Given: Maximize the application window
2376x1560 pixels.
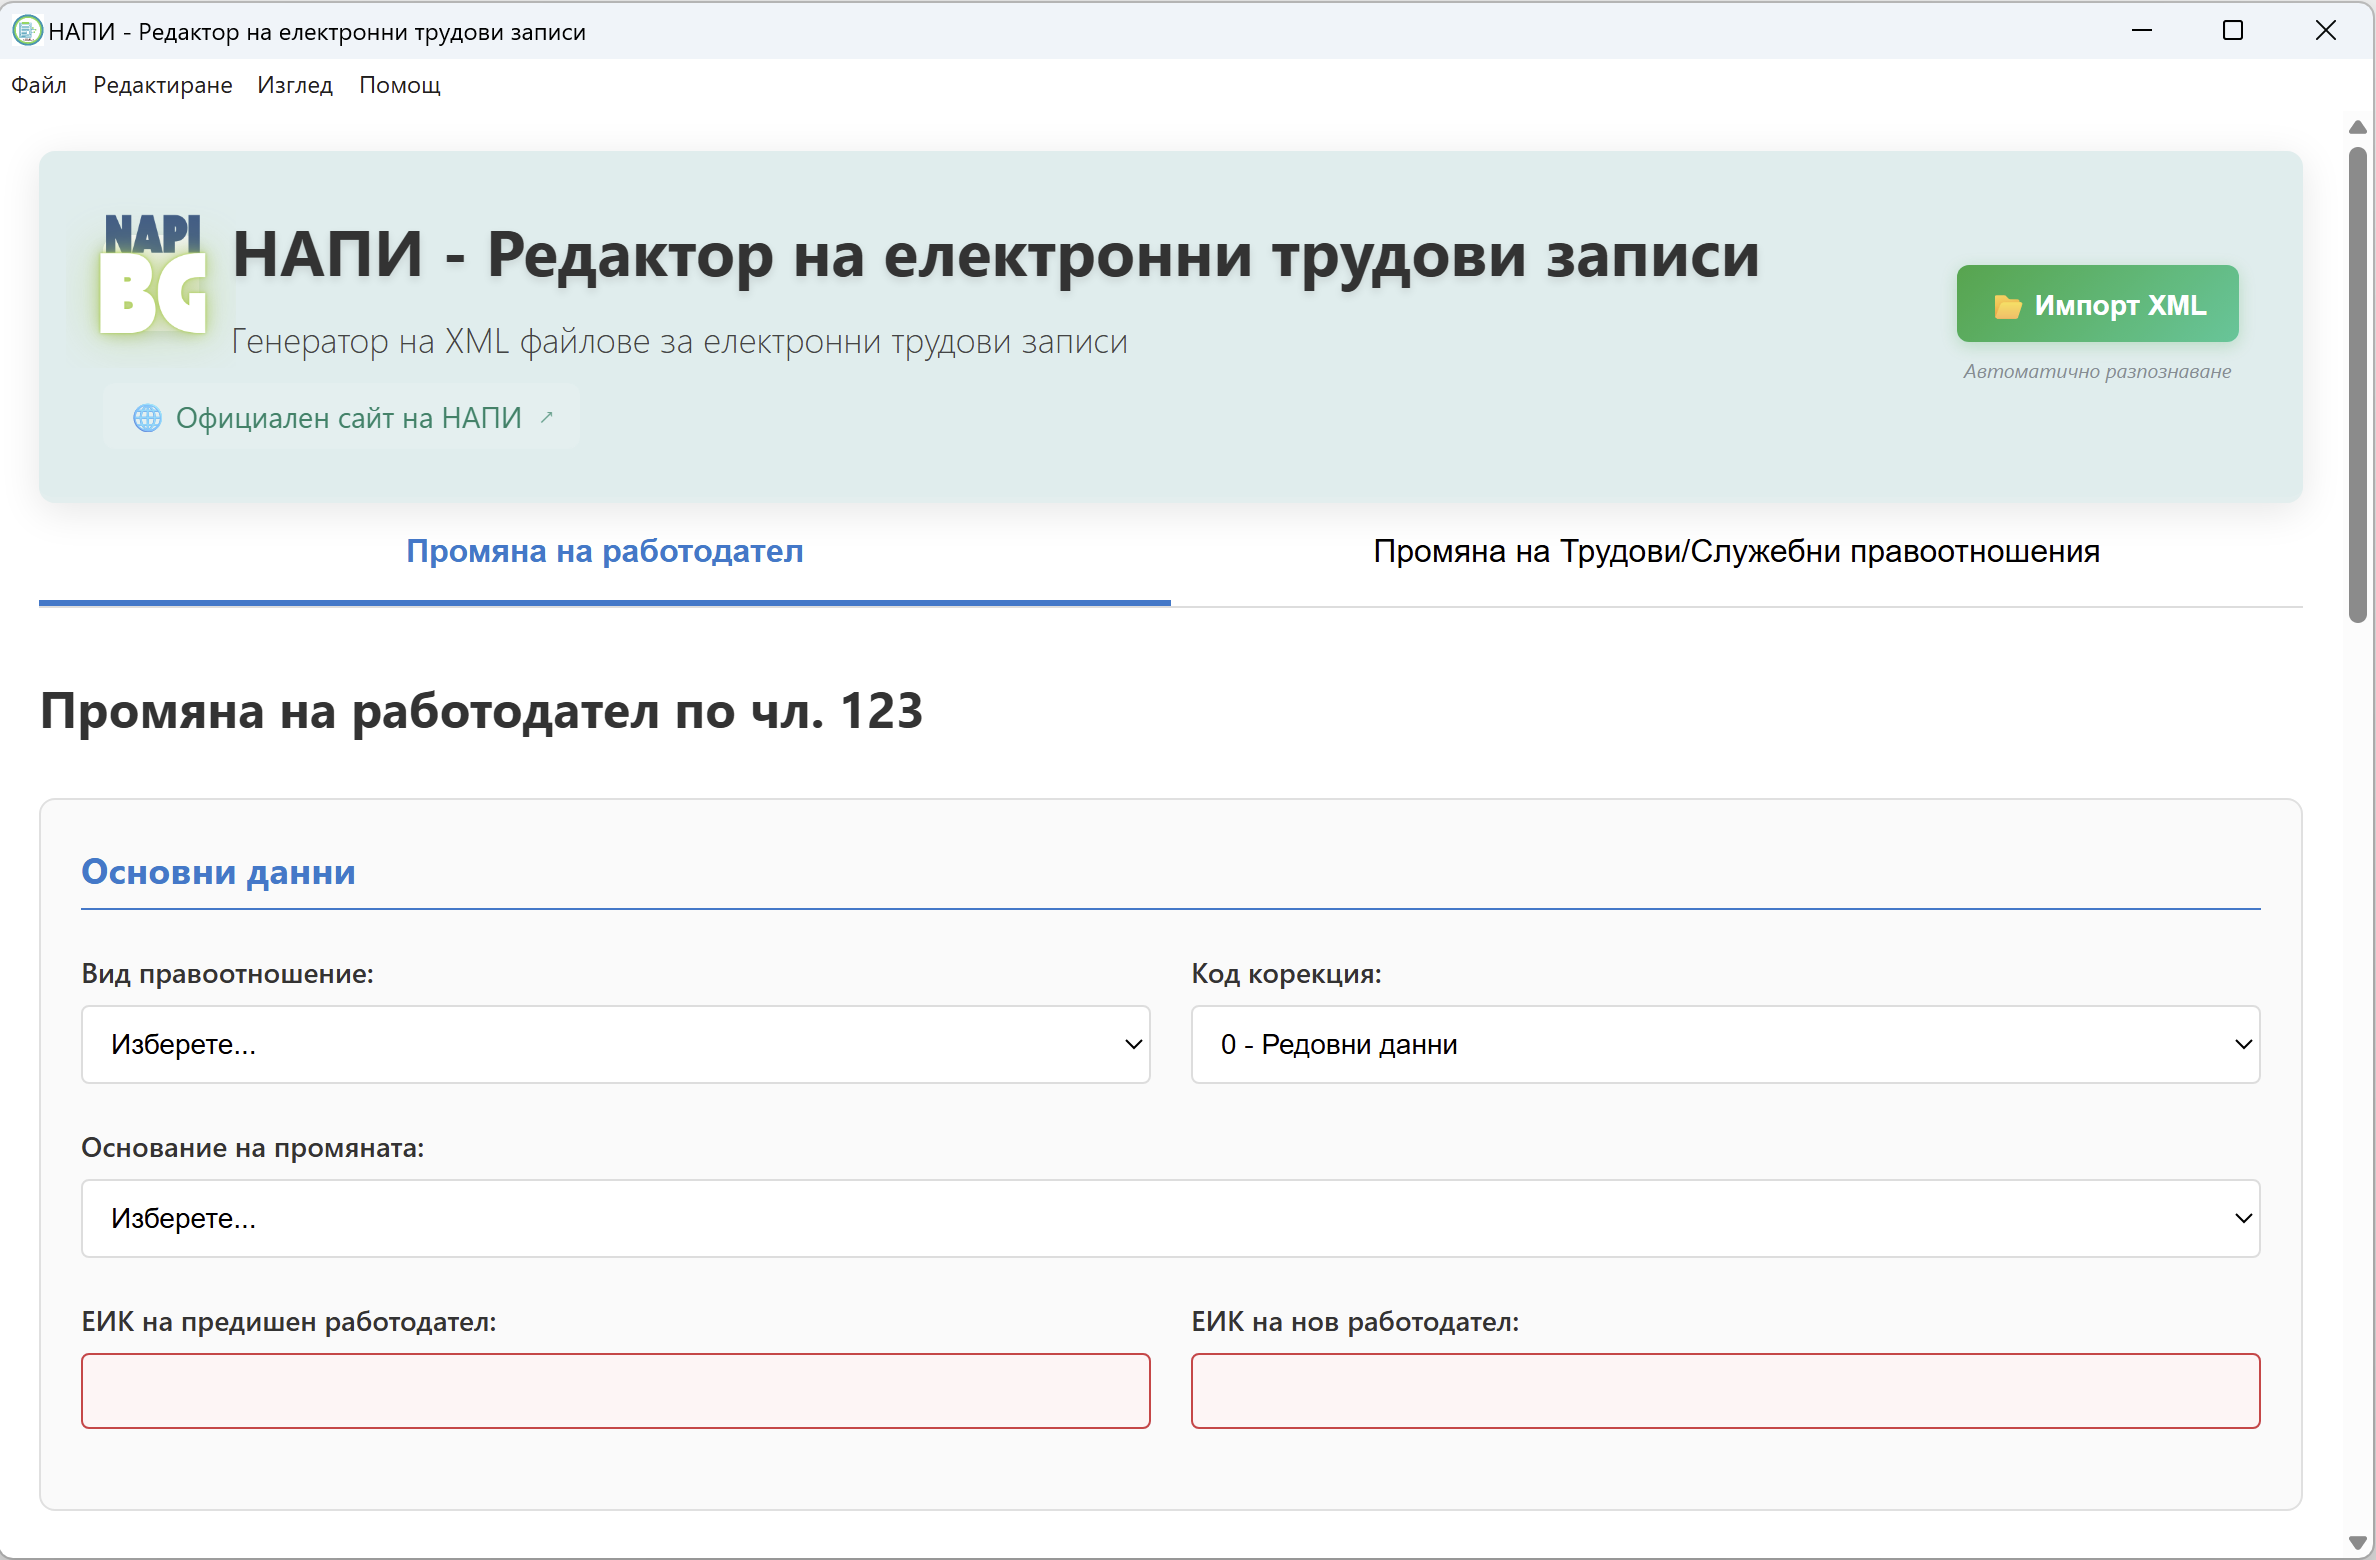Looking at the screenshot, I should pos(2233,31).
